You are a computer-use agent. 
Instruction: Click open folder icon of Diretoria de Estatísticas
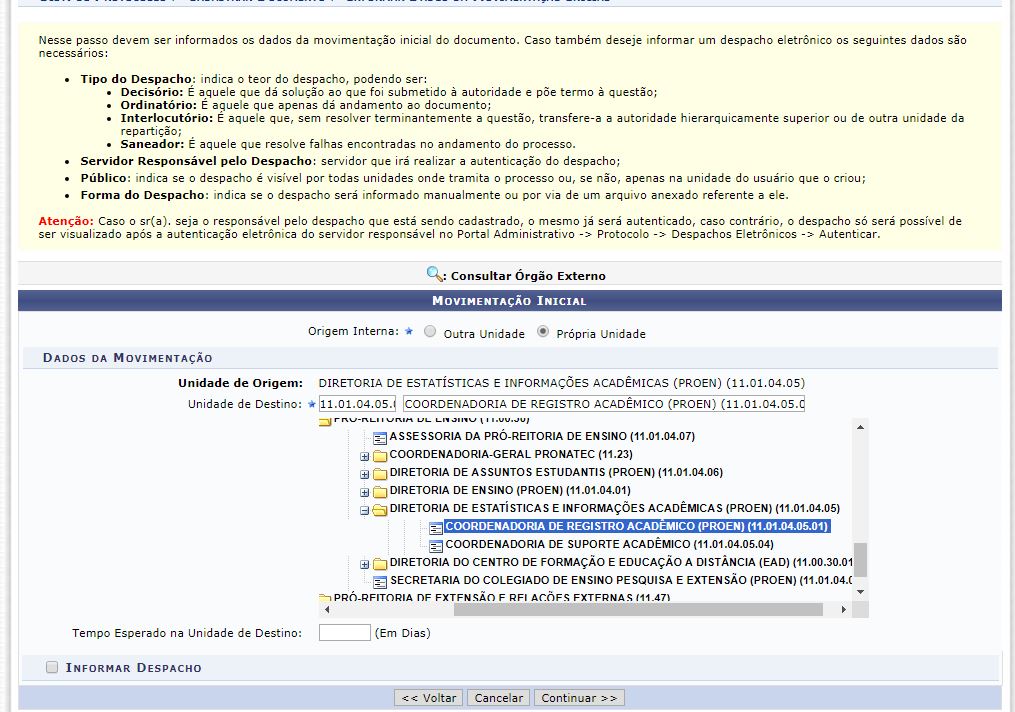click(x=379, y=509)
